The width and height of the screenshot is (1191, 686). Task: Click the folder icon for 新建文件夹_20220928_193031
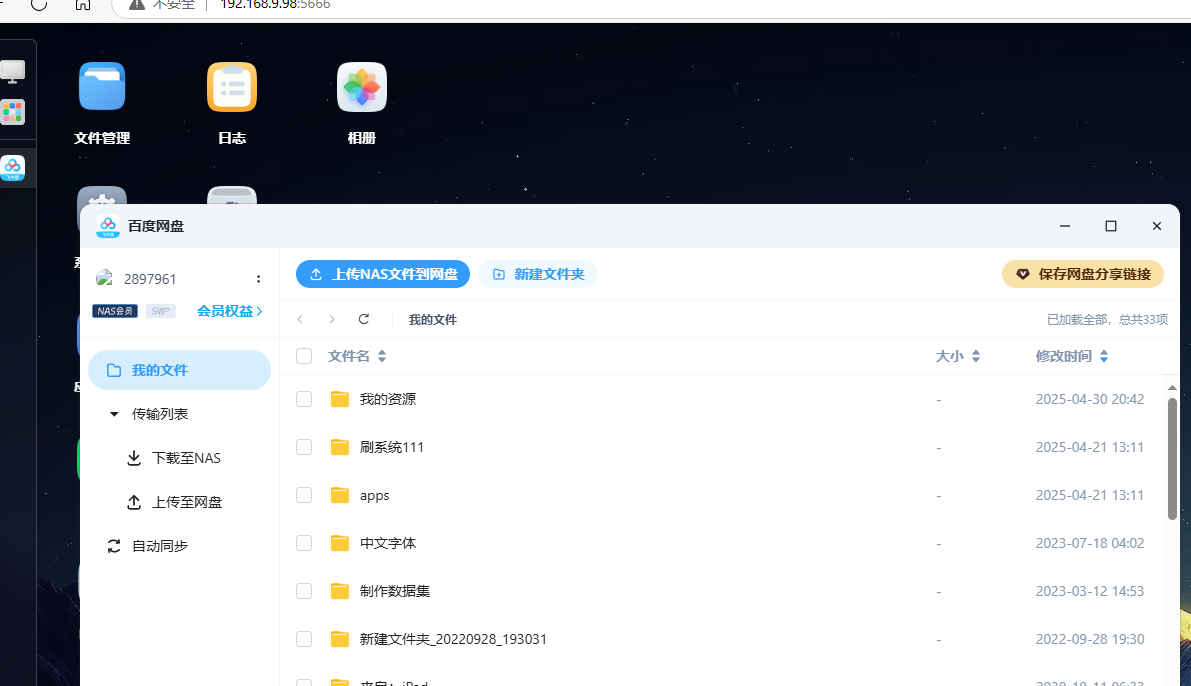tap(340, 639)
